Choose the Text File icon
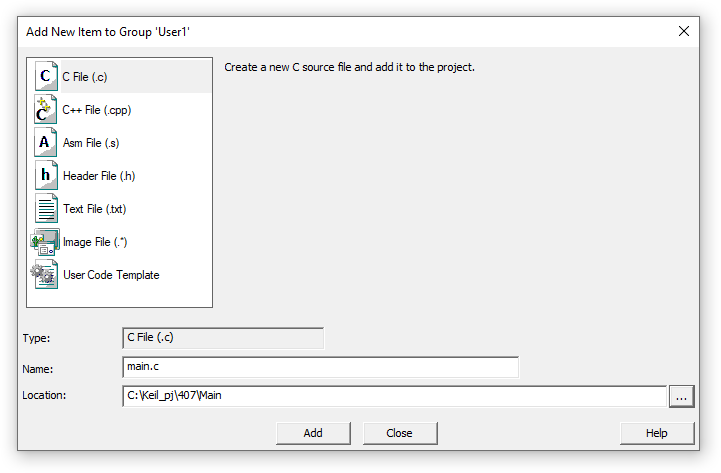This screenshot has height=473, width=721. click(x=46, y=209)
